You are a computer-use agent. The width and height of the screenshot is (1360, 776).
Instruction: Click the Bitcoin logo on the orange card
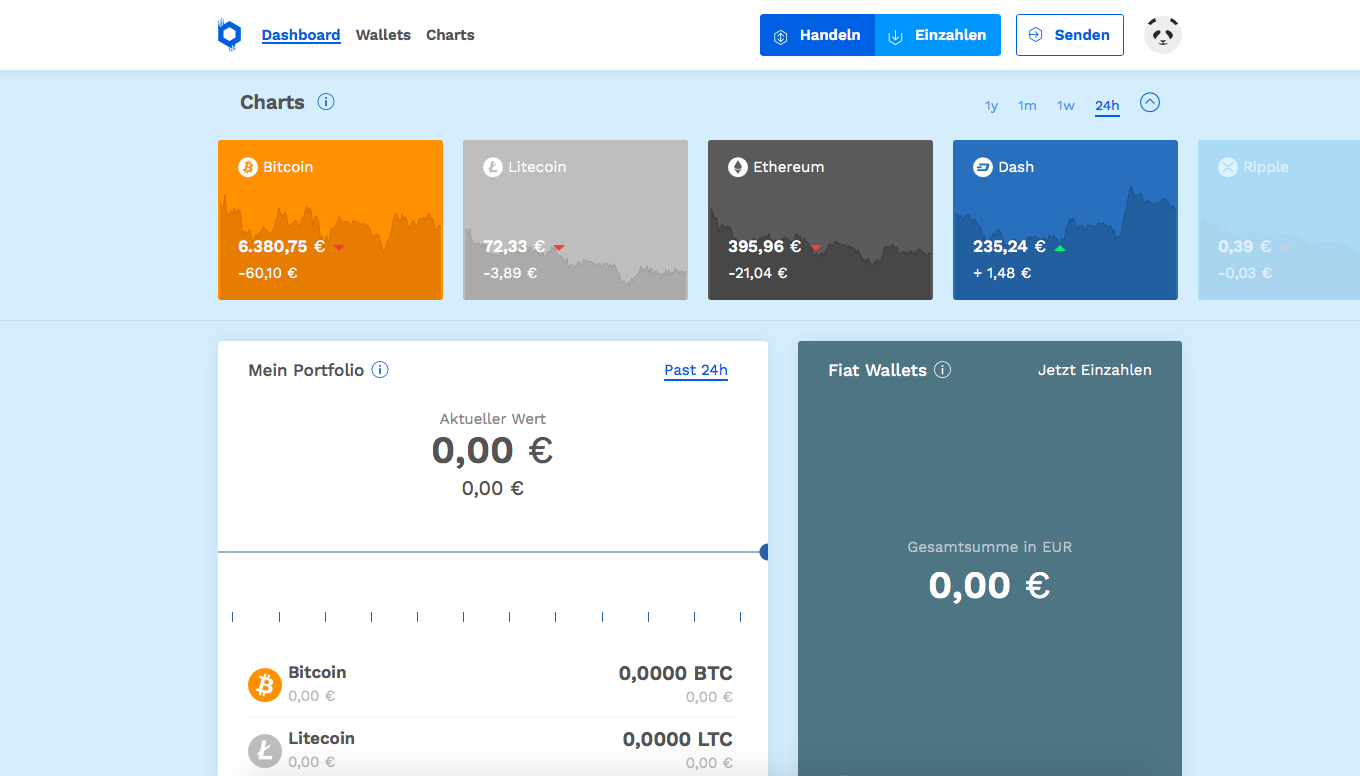[x=248, y=167]
